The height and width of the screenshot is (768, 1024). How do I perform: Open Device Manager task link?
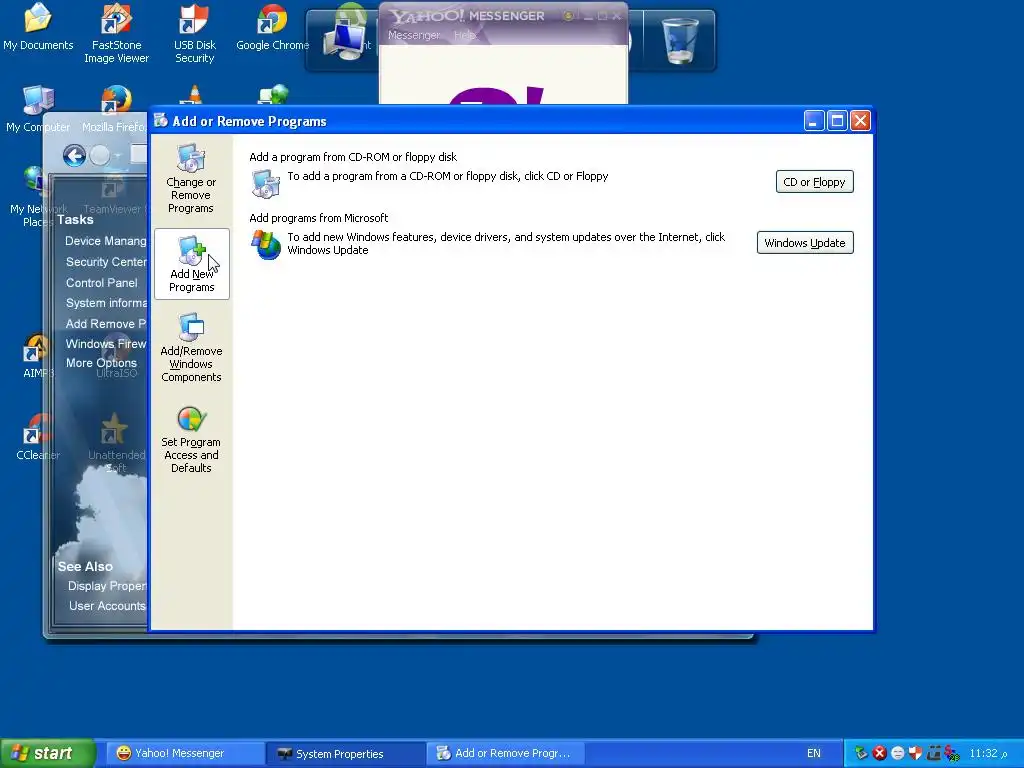(106, 241)
